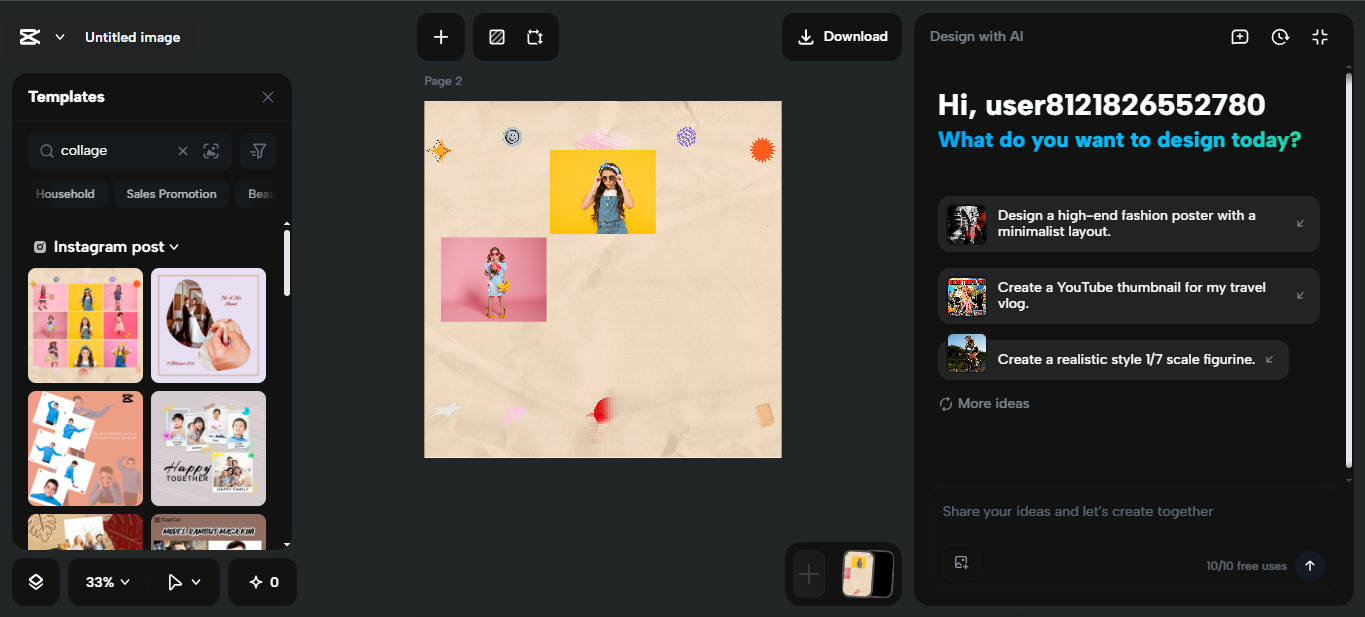1365x617 pixels.
Task: Select the smiley face sticker
Action: tap(512, 136)
